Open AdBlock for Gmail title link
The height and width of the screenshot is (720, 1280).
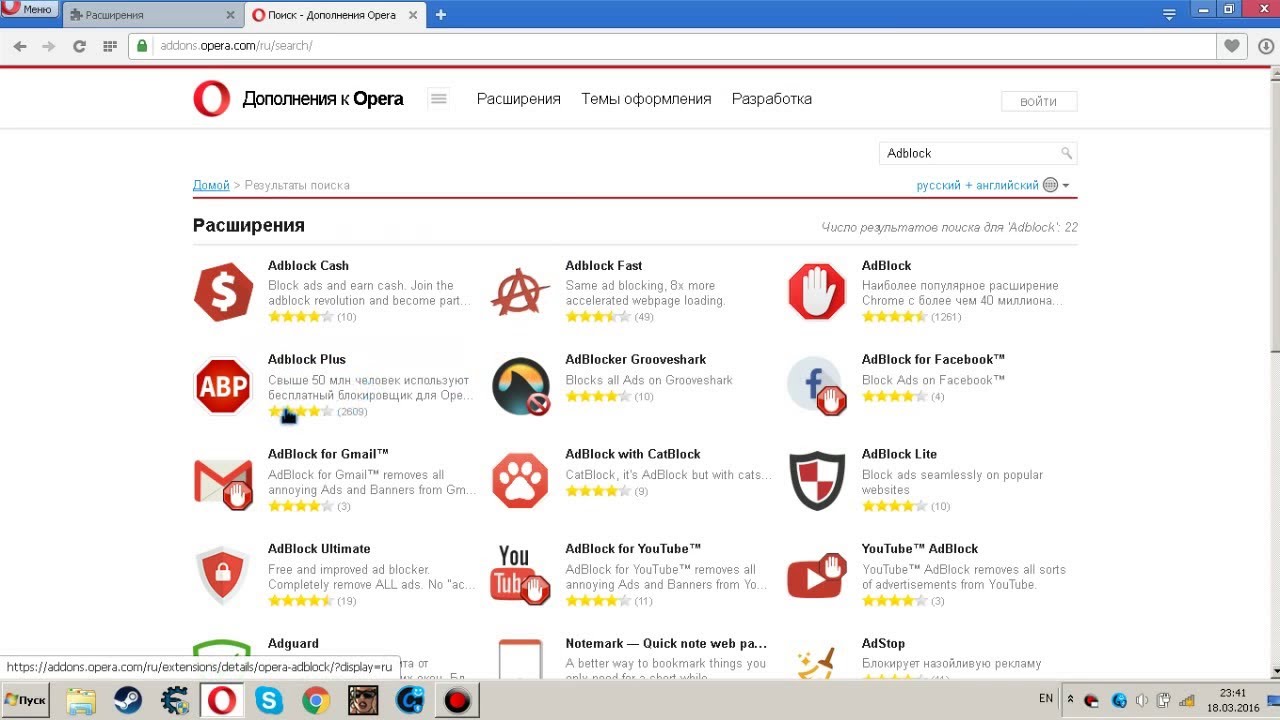click(328, 454)
